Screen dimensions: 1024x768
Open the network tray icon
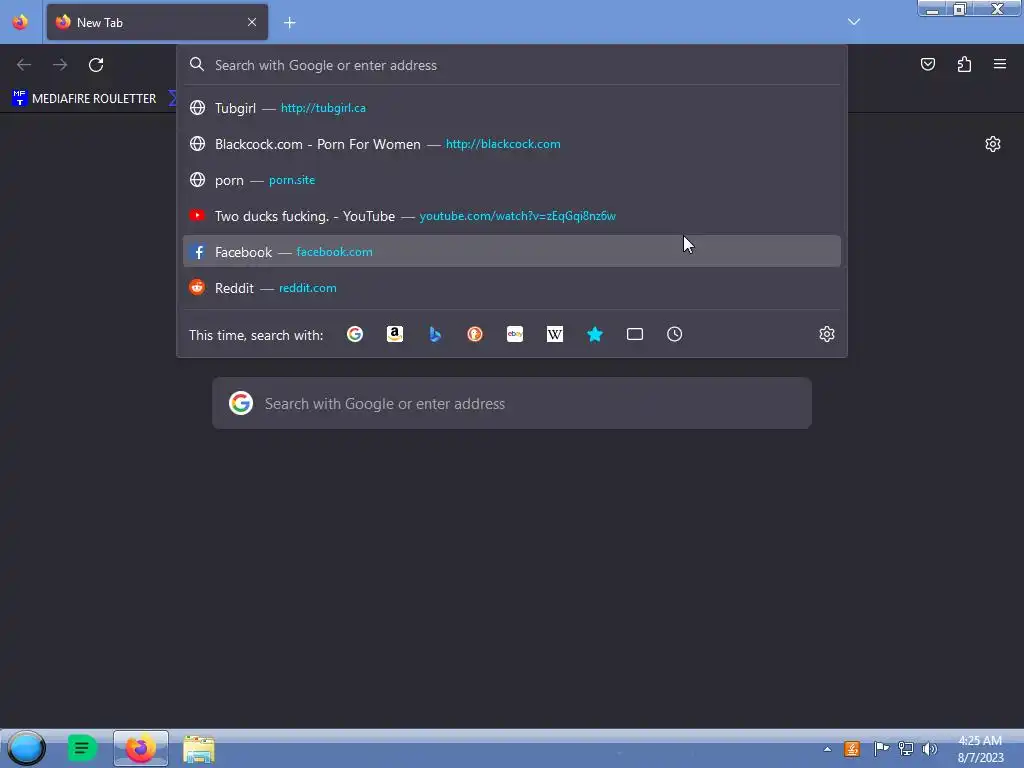tap(906, 749)
